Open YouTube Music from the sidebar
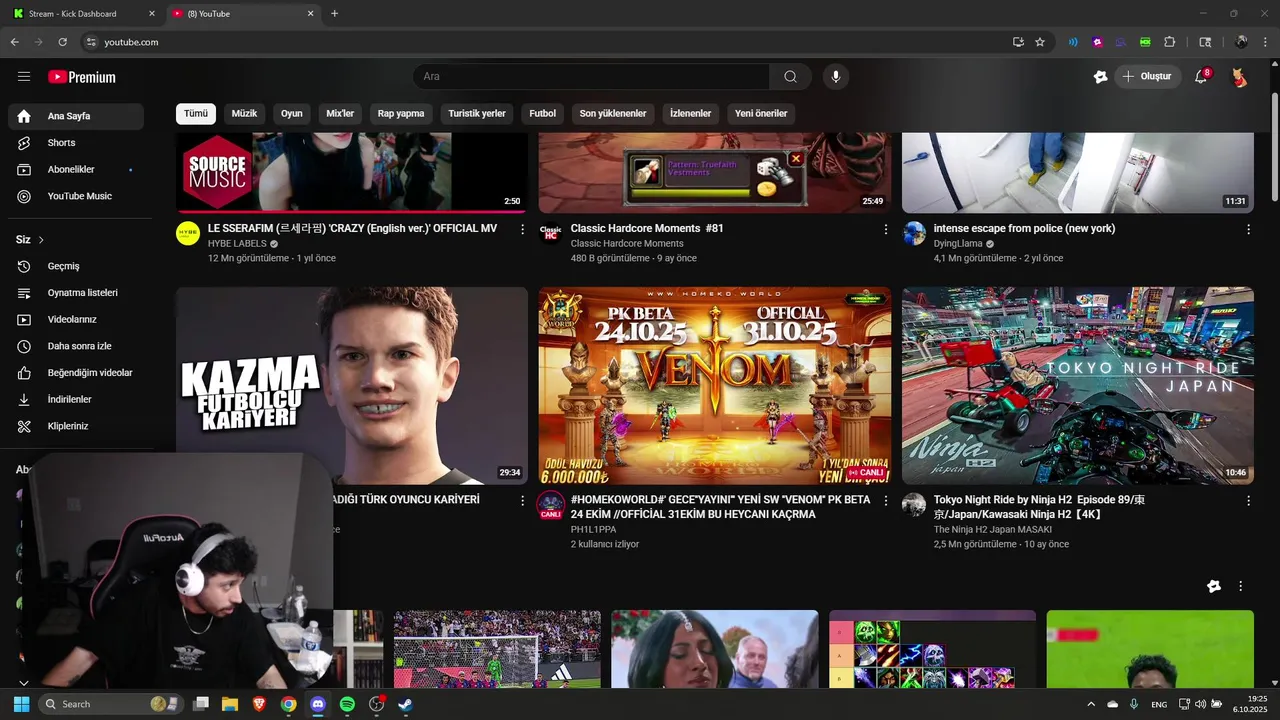 tap(76, 196)
